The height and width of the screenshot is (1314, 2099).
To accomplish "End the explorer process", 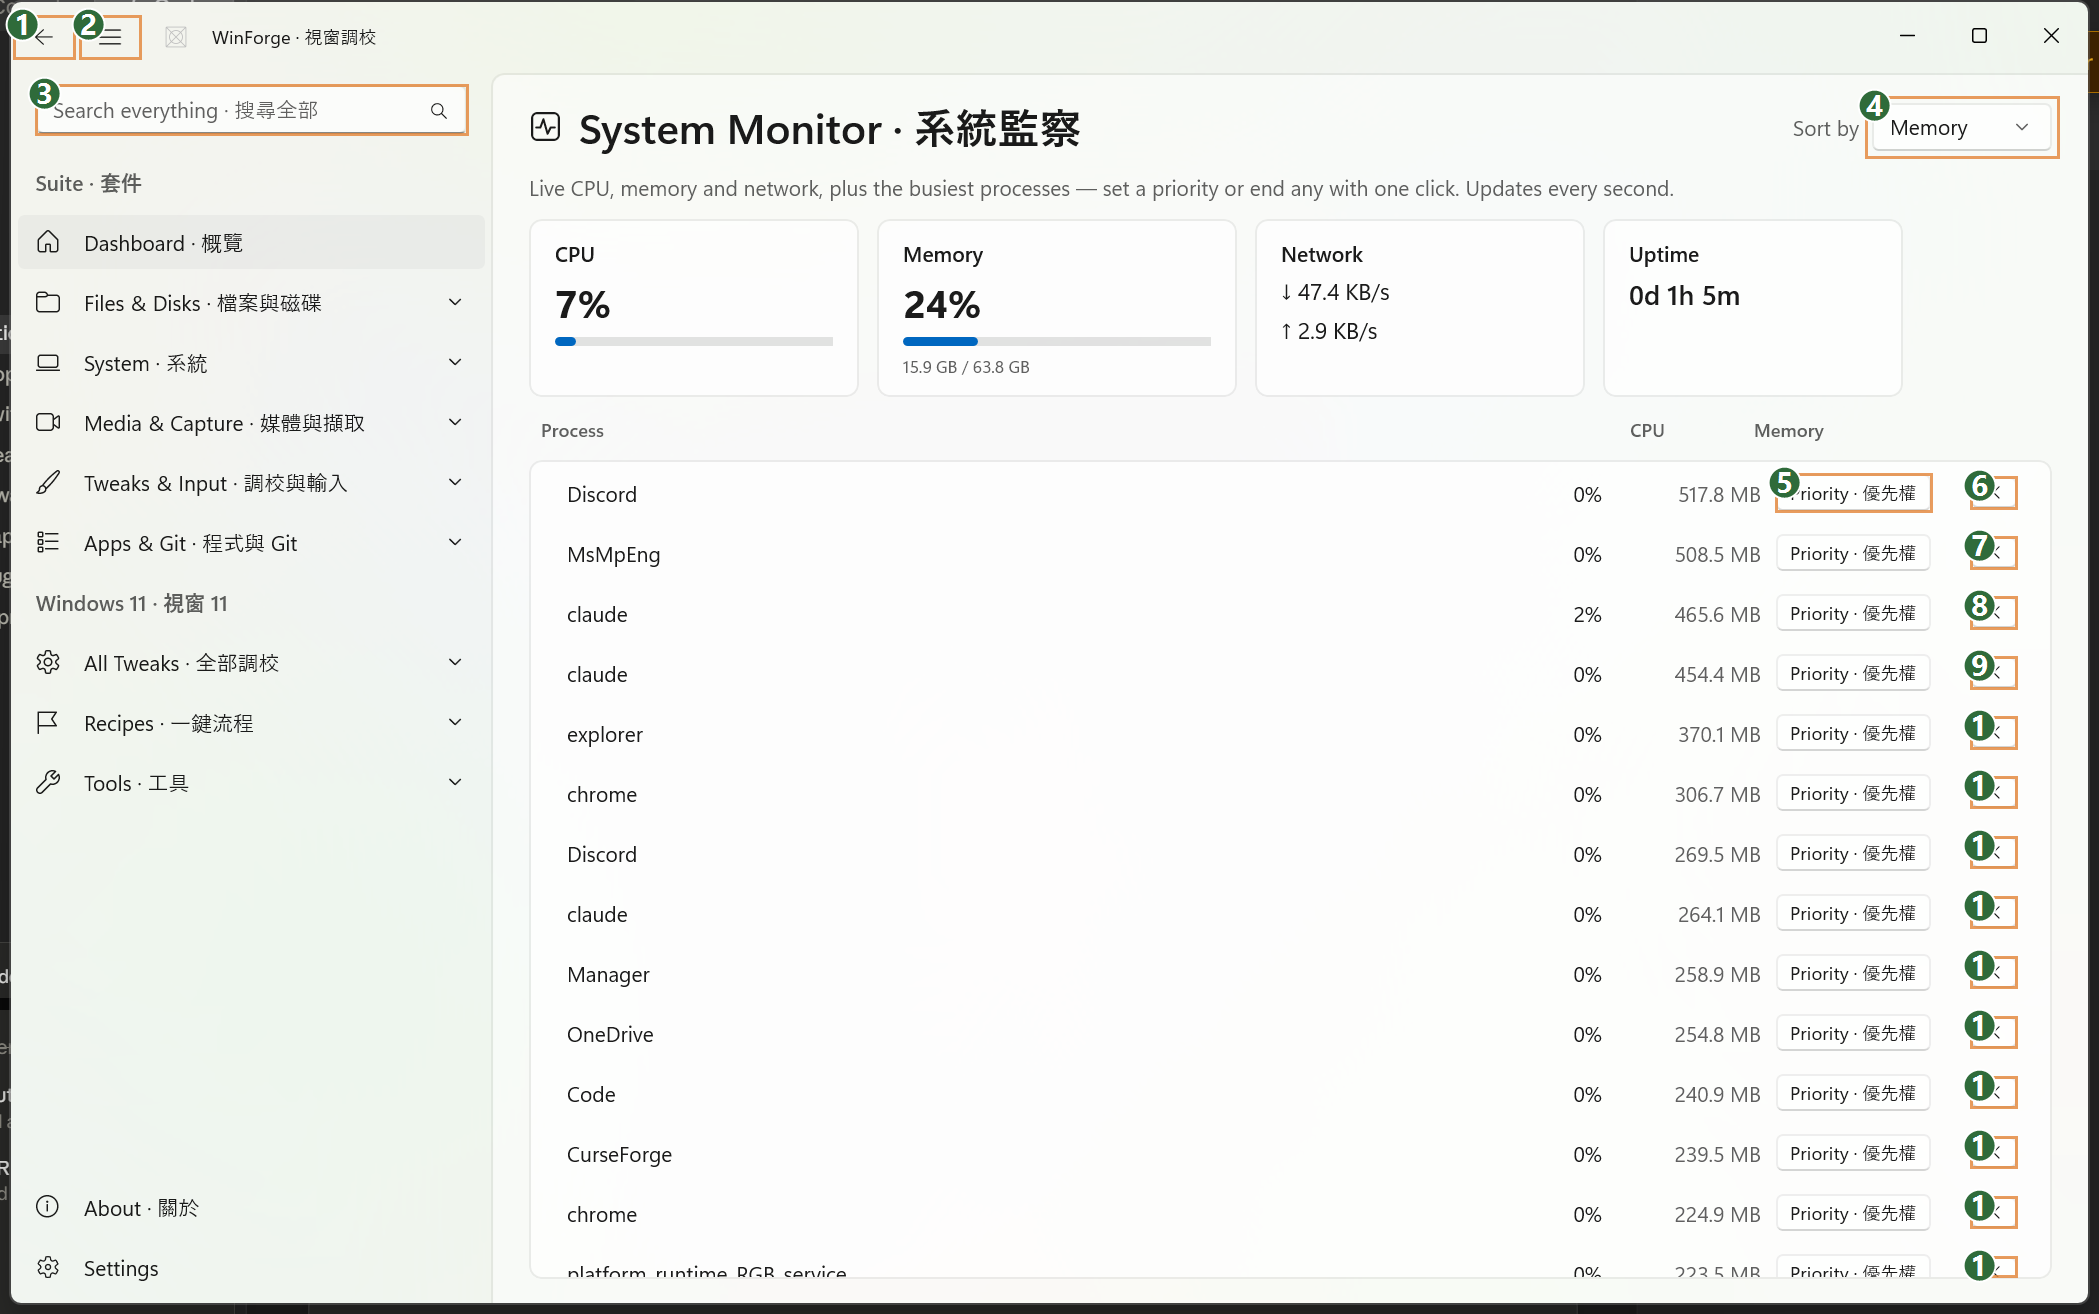I will tap(1994, 733).
